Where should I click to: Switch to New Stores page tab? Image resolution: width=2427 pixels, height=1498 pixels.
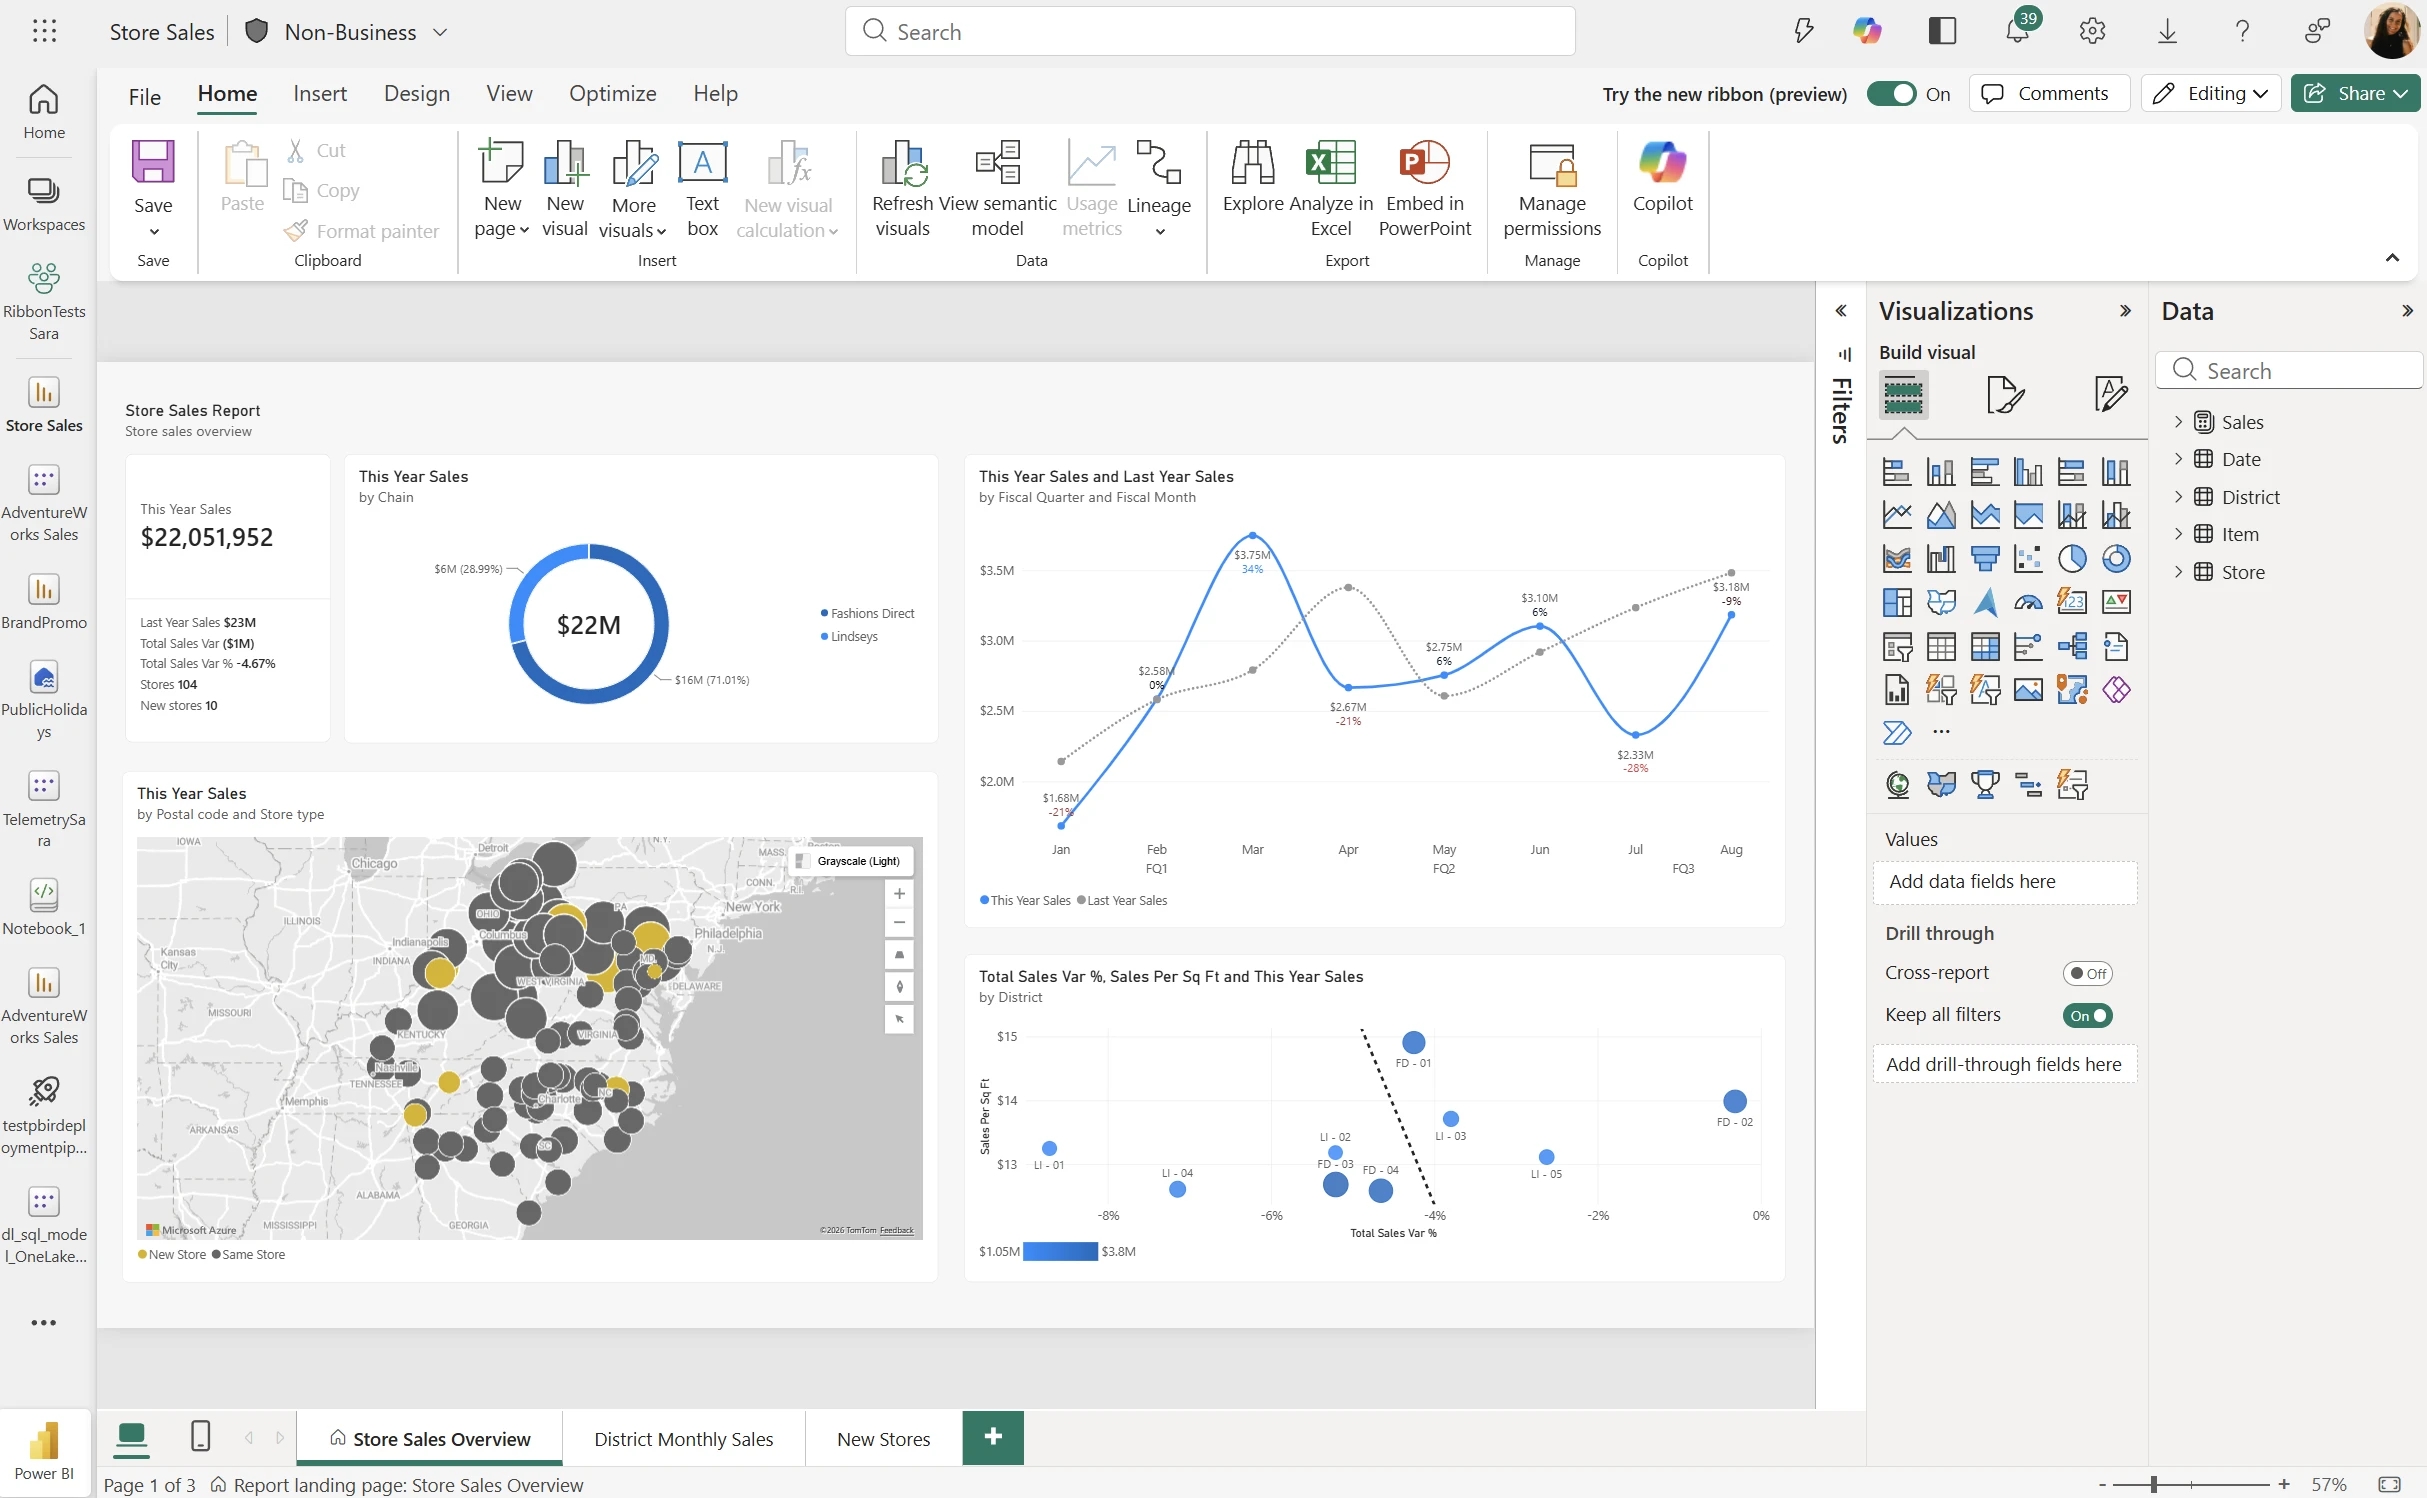[x=884, y=1439]
